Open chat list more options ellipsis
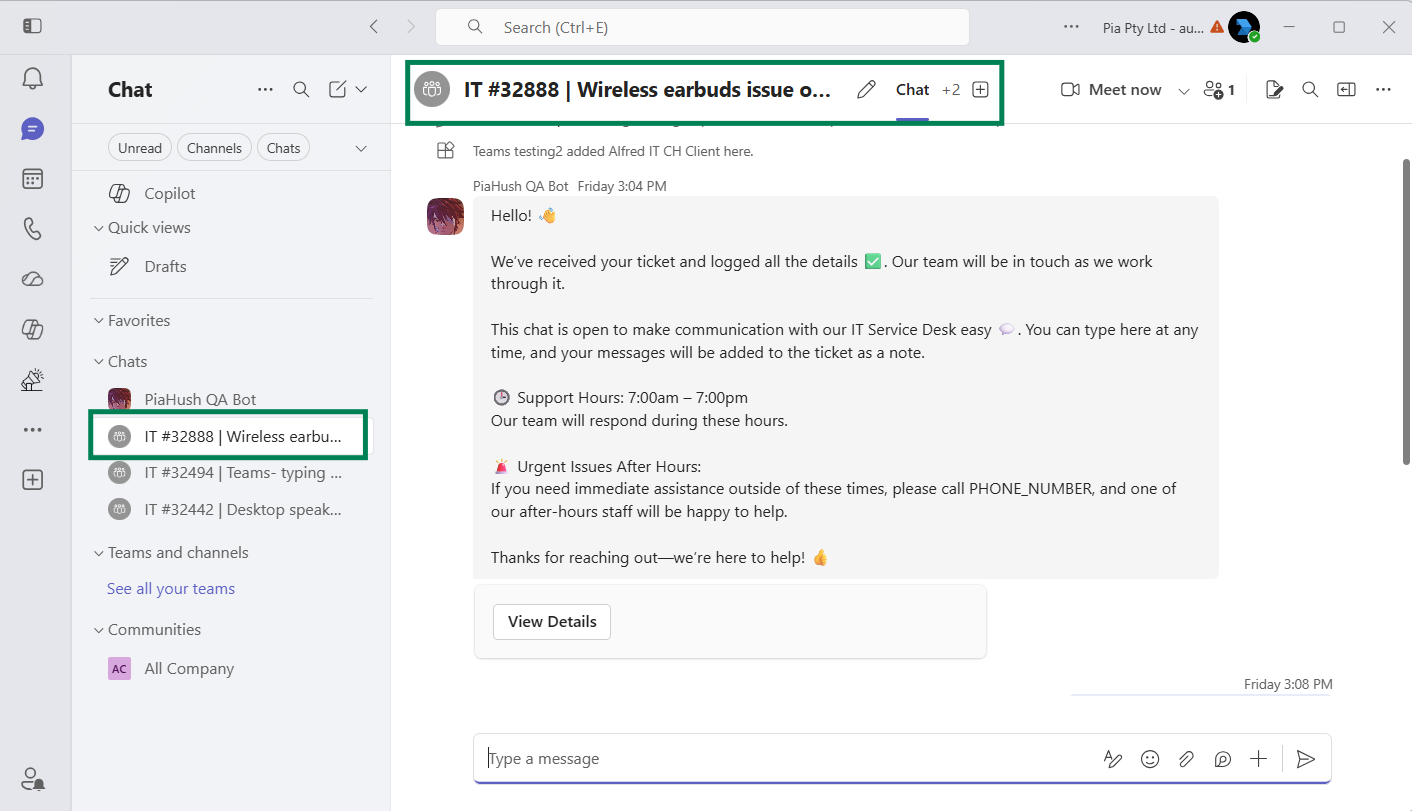Viewport: 1412px width, 811px height. 265,89
